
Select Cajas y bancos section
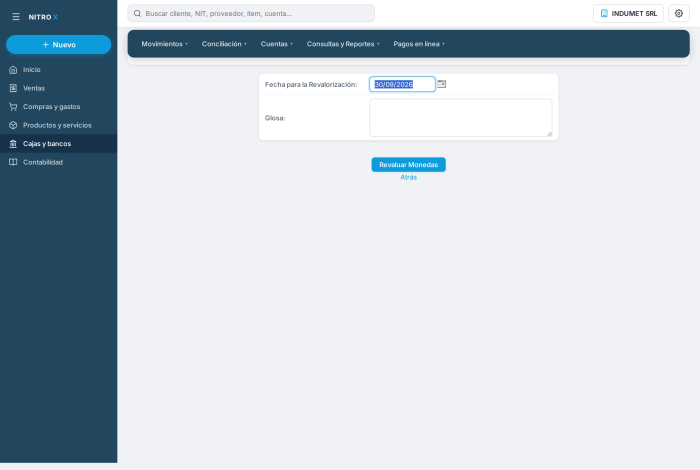tap(58, 144)
